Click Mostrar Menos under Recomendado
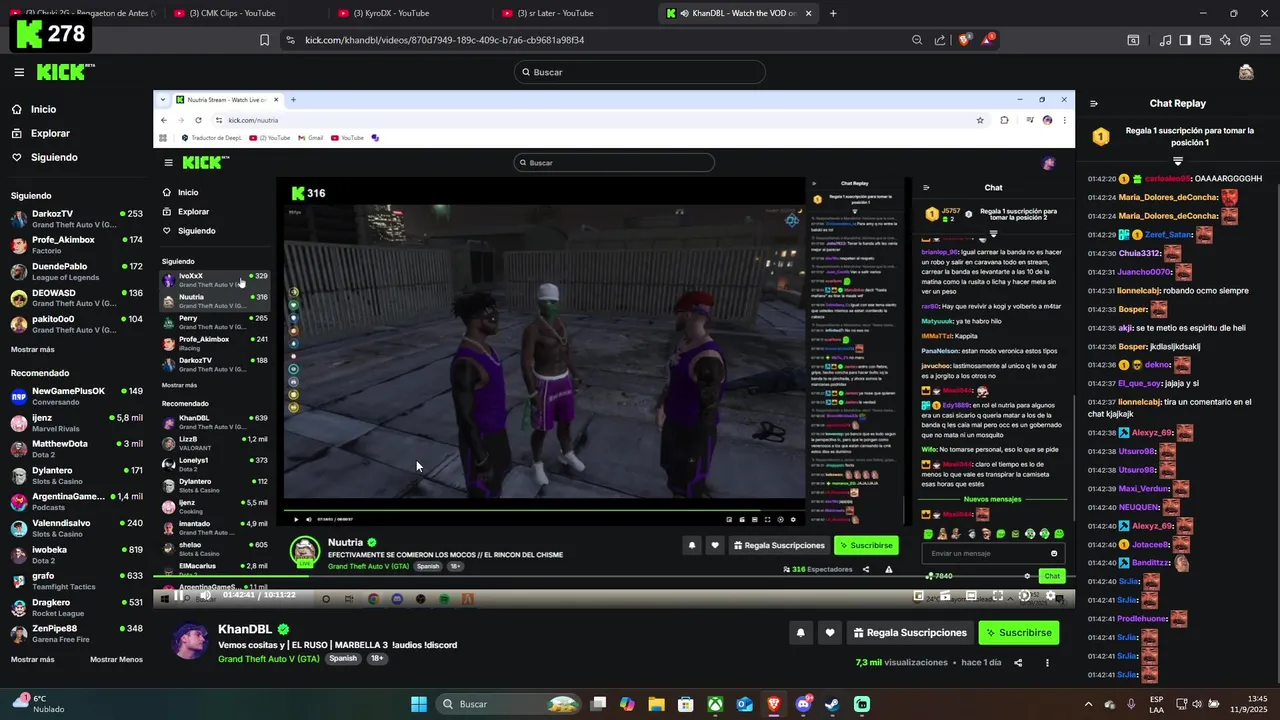The width and height of the screenshot is (1280, 720). pyautogui.click(x=116, y=659)
